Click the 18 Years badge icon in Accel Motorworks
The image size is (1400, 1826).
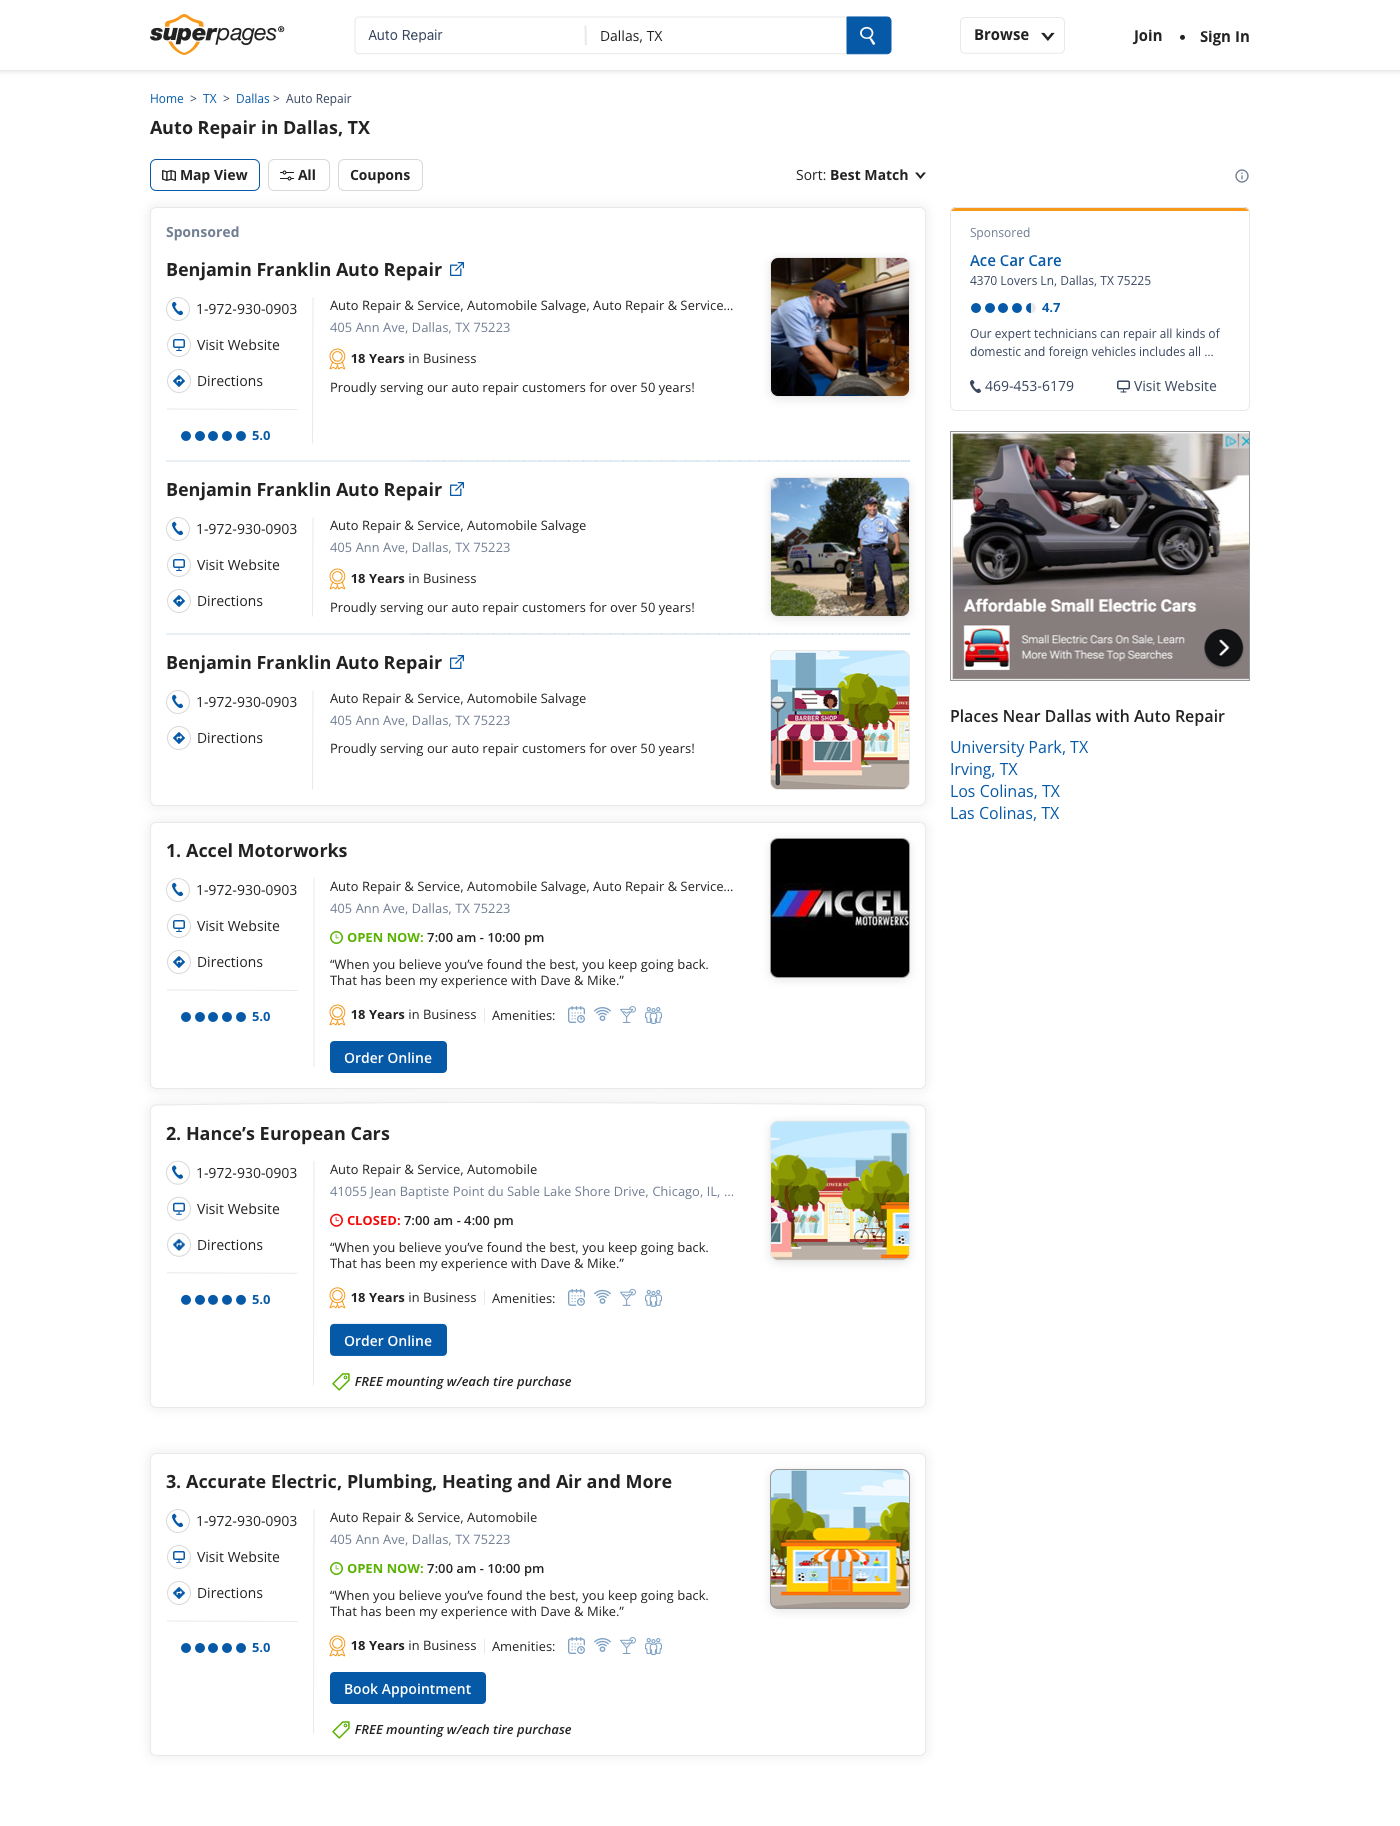pyautogui.click(x=338, y=1015)
